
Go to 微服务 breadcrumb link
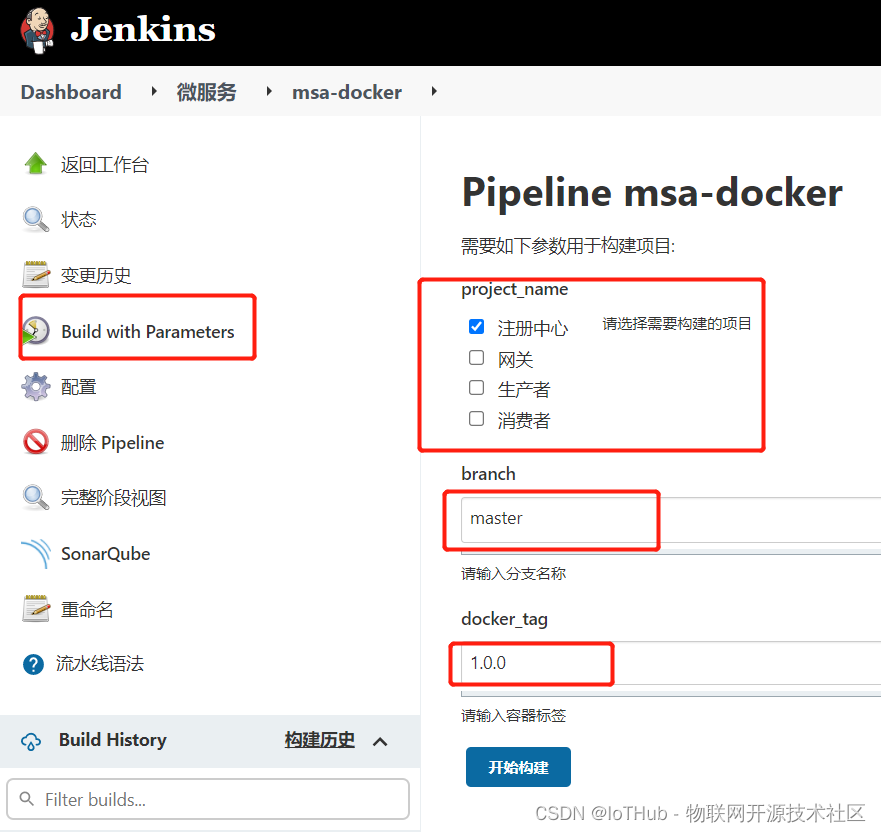pos(207,92)
